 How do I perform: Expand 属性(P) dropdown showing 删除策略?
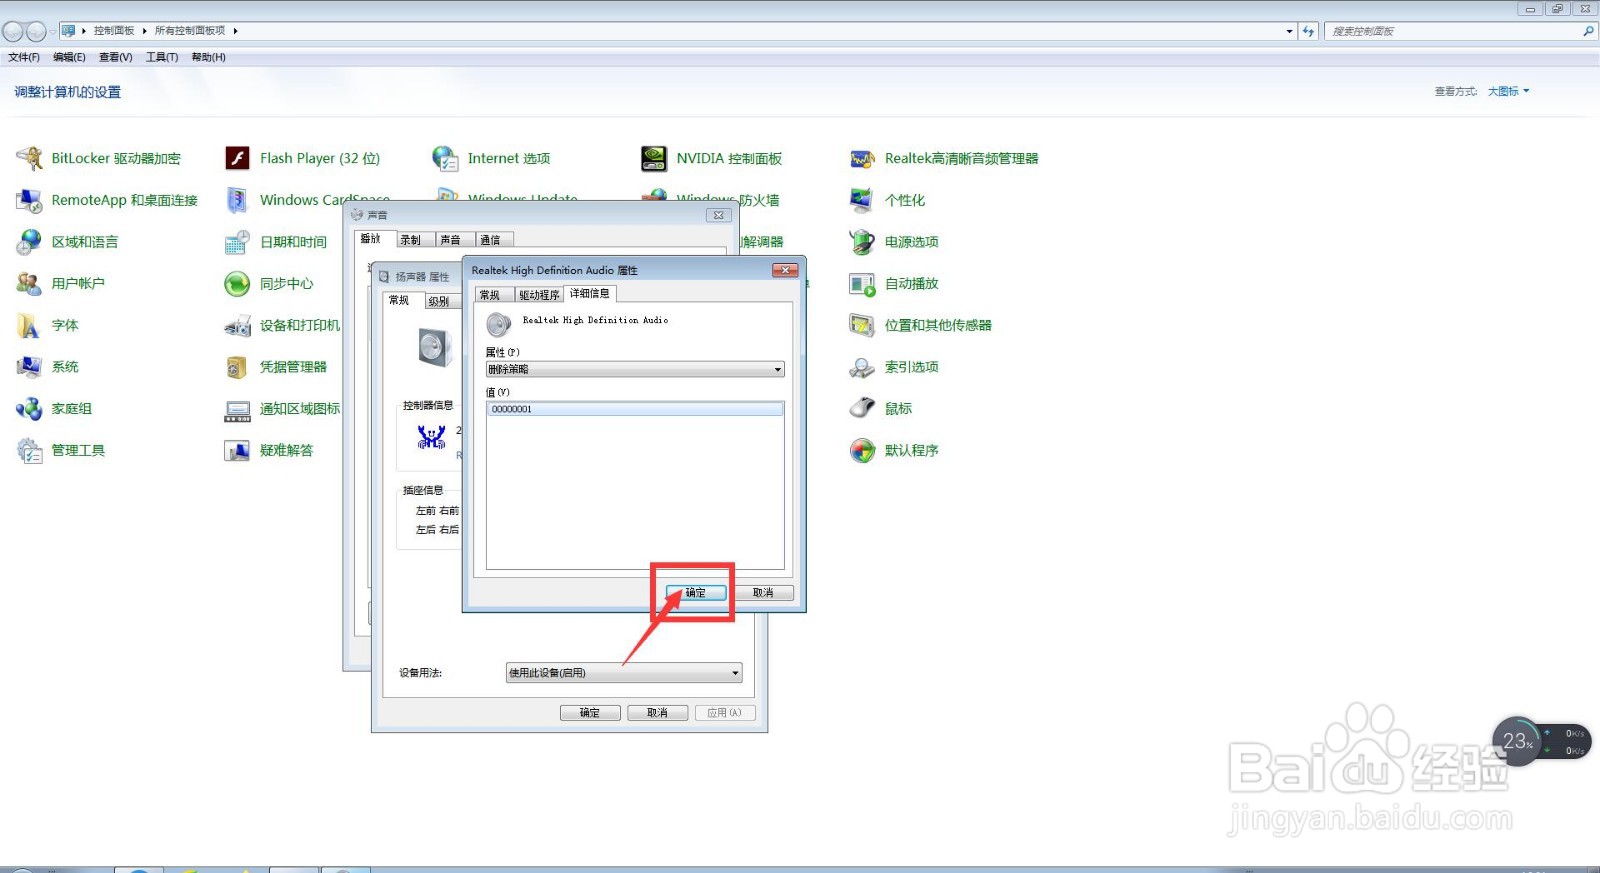(635, 369)
